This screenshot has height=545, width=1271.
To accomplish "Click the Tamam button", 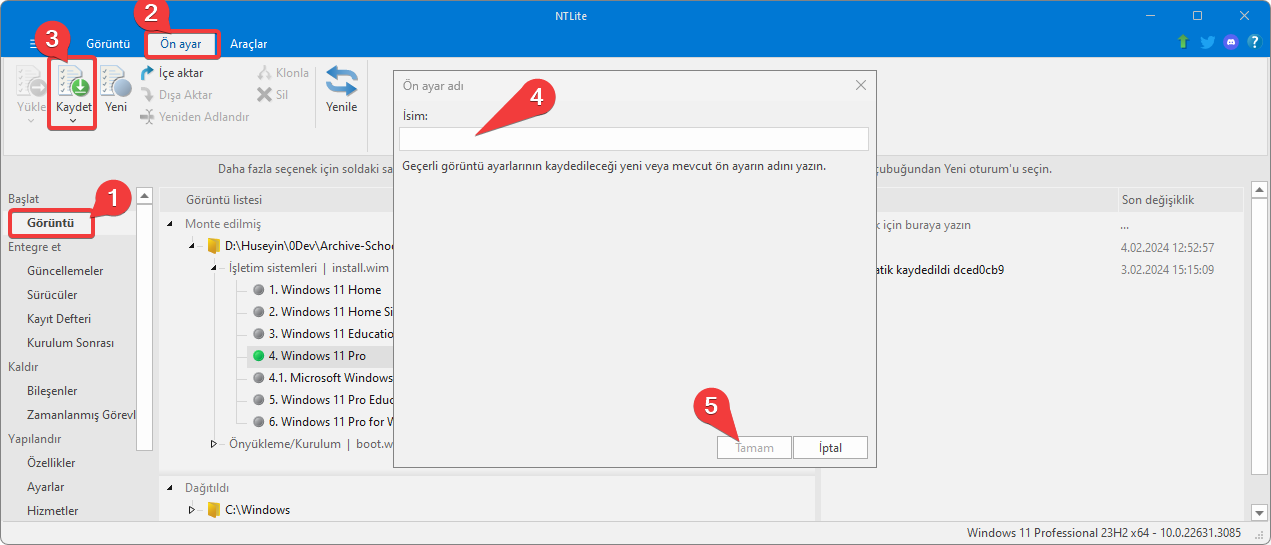I will coord(754,447).
